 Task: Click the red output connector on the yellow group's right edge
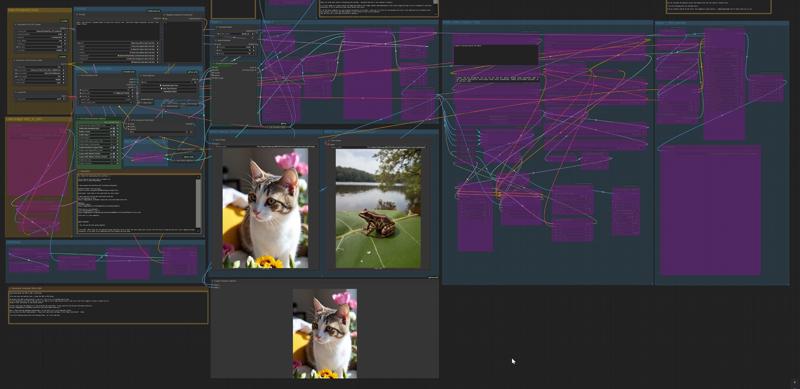[x=71, y=97]
